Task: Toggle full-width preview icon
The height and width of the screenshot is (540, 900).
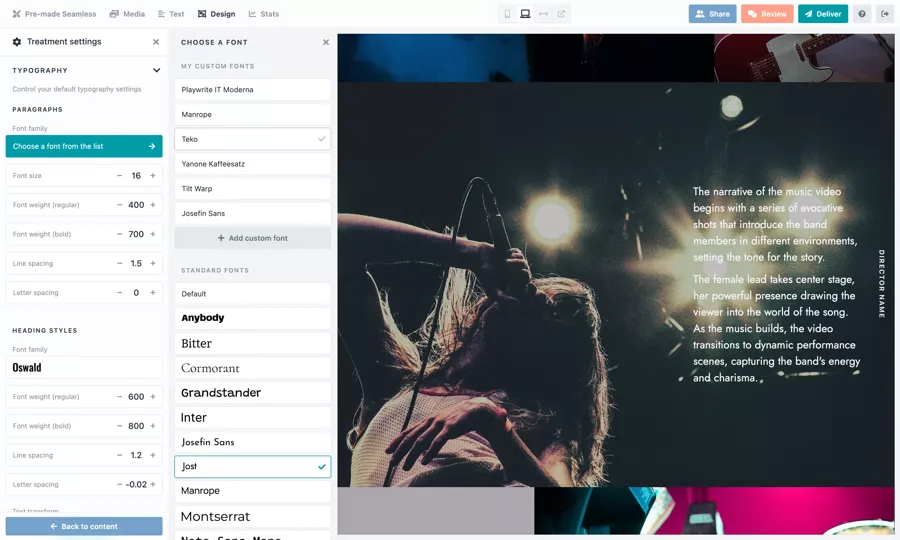Action: [543, 14]
